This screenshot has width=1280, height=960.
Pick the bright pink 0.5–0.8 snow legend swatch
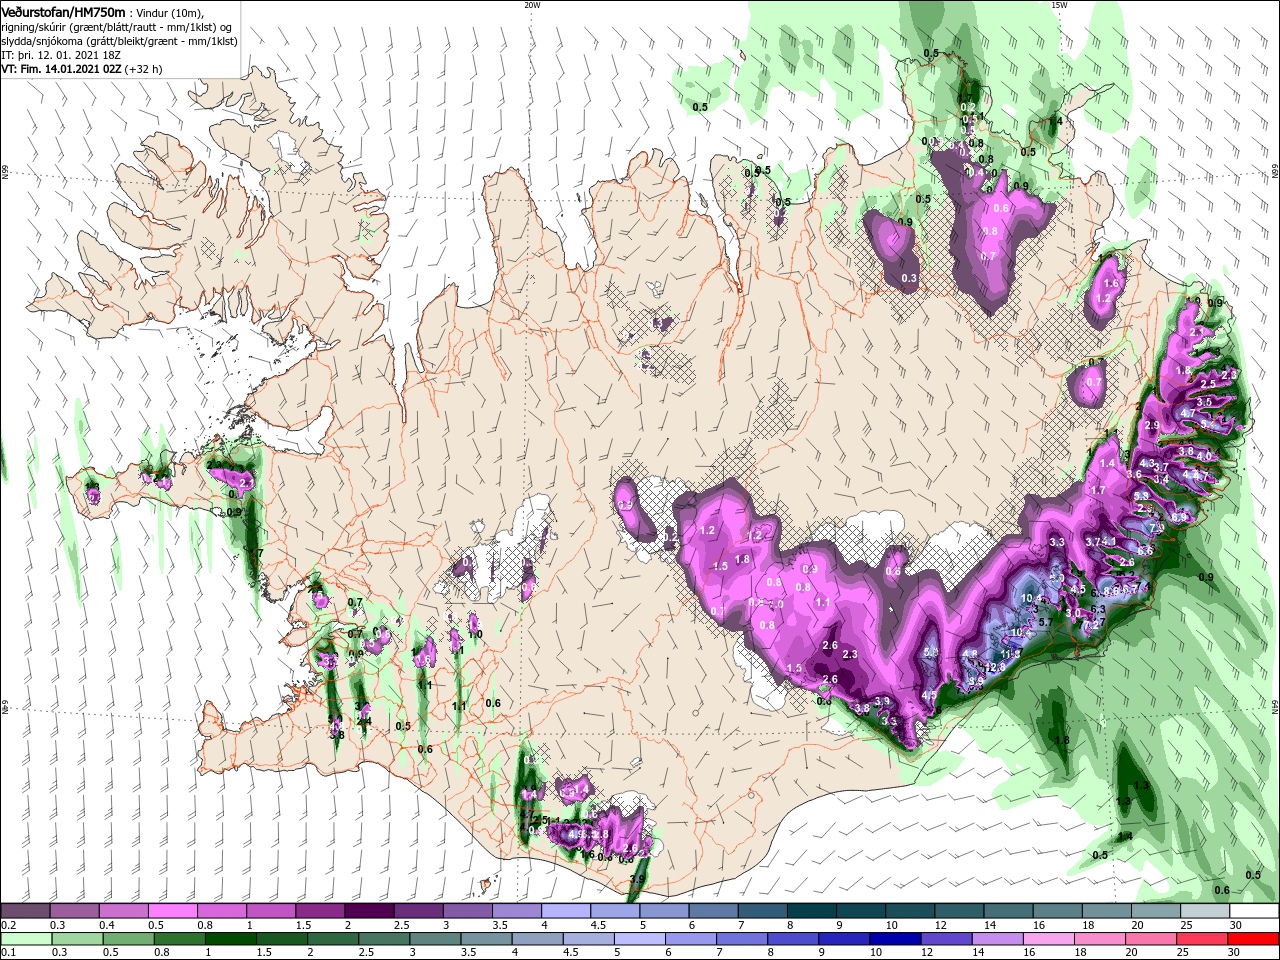pyautogui.click(x=173, y=911)
